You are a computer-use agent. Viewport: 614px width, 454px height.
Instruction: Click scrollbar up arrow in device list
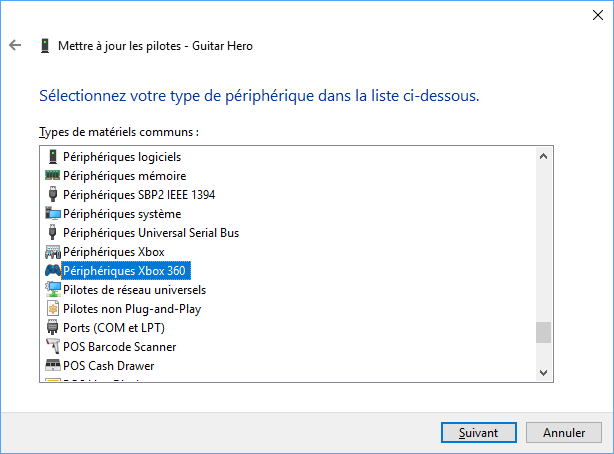tap(543, 156)
